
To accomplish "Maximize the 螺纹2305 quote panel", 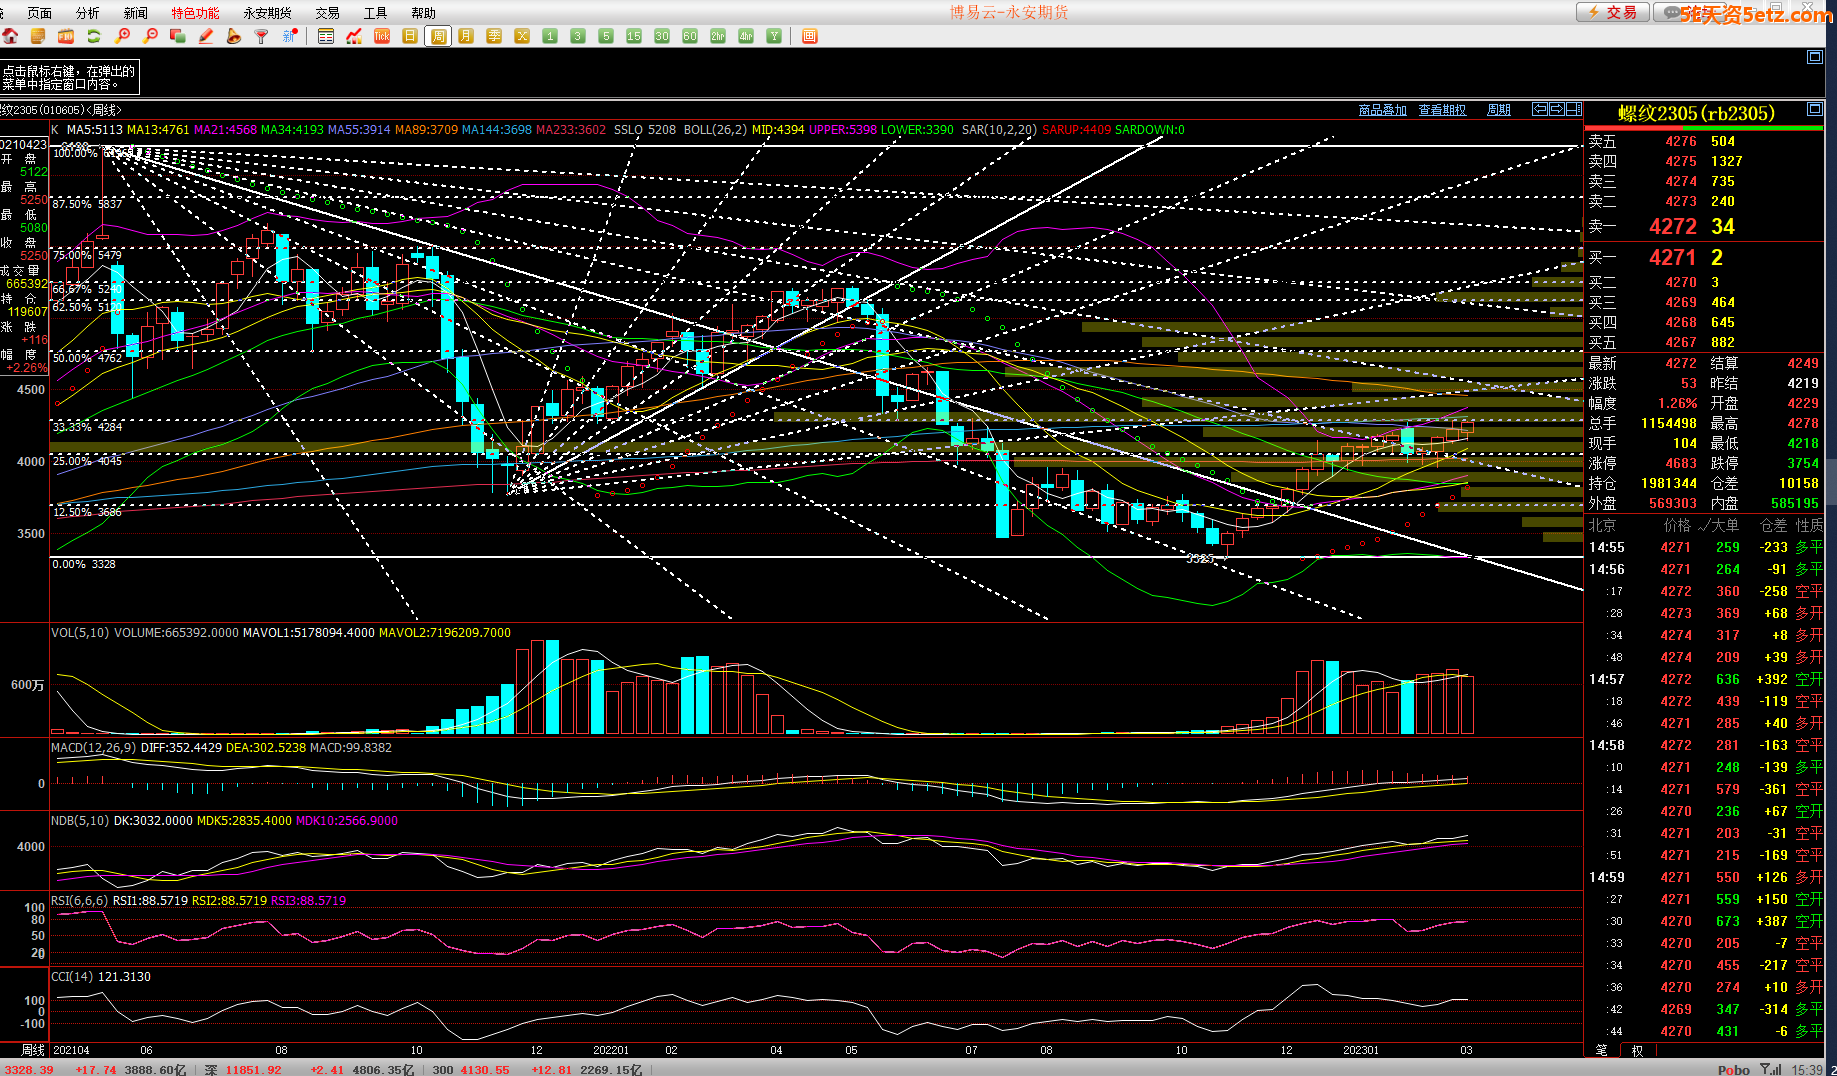I will click(1815, 108).
